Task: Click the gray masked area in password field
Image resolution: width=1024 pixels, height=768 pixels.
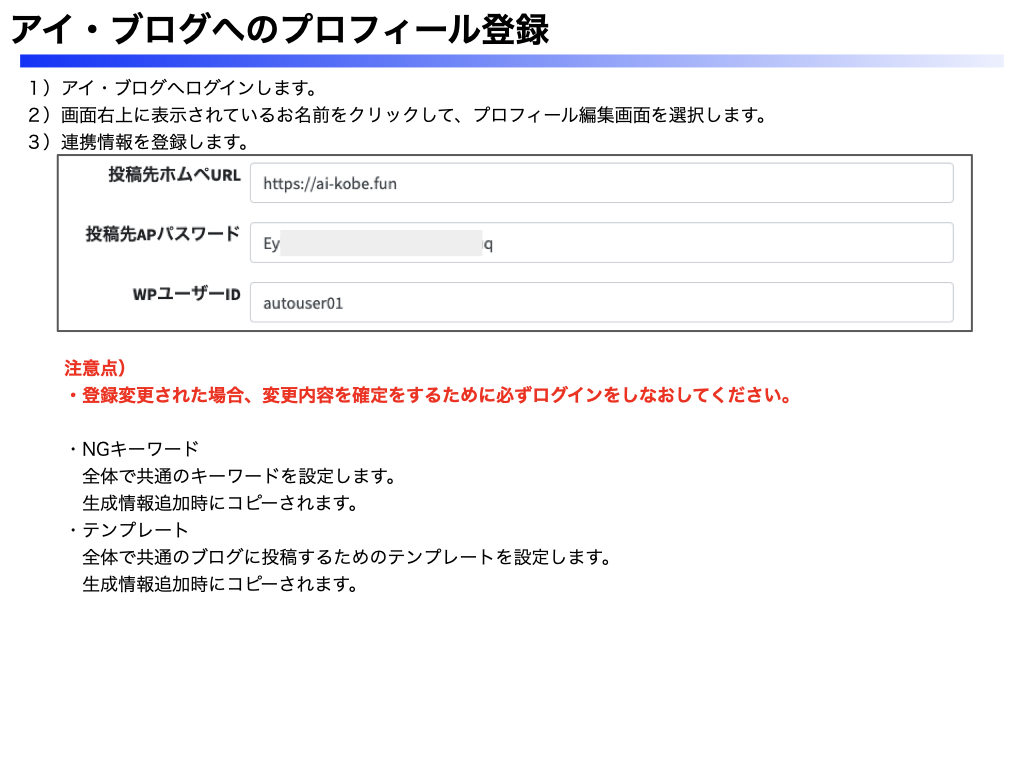Action: coord(381,243)
